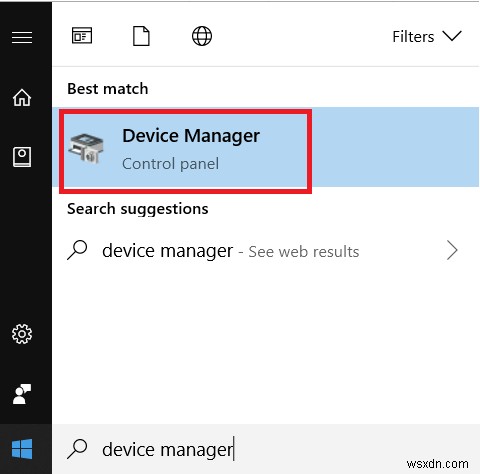Filter results by Web globe icon

pyautogui.click(x=202, y=36)
